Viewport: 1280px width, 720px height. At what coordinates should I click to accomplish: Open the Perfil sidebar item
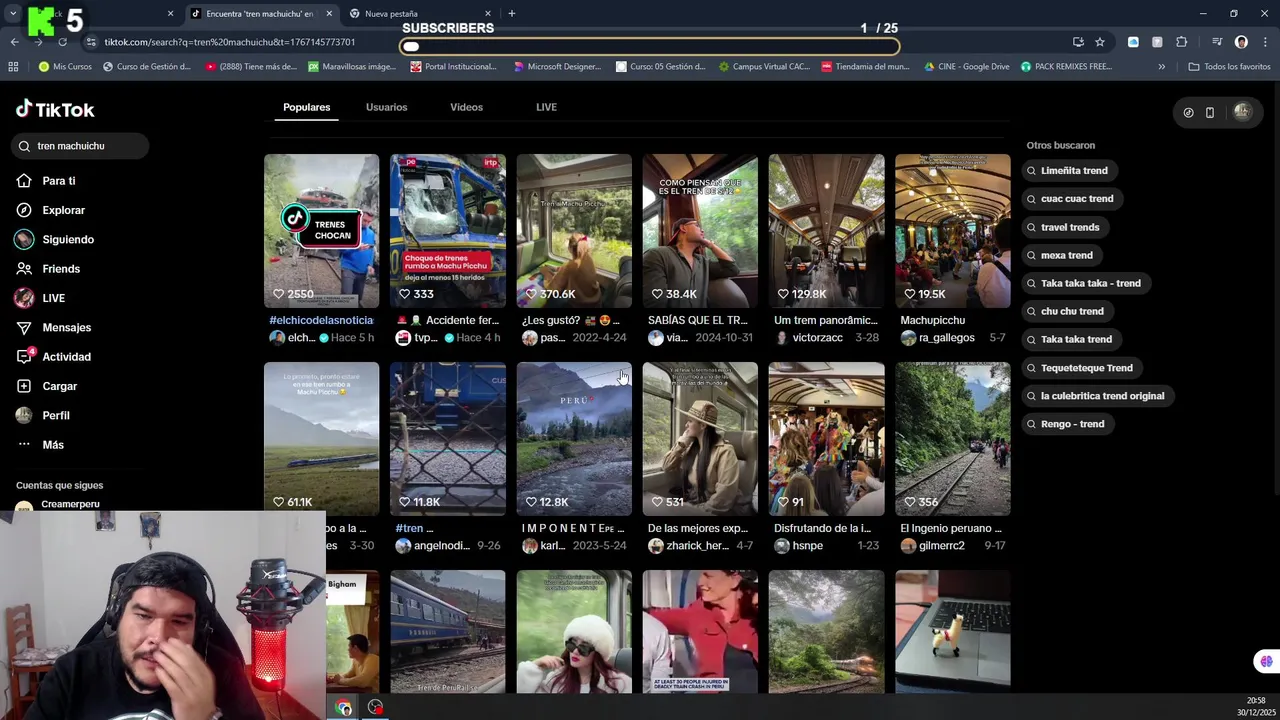[x=43, y=415]
